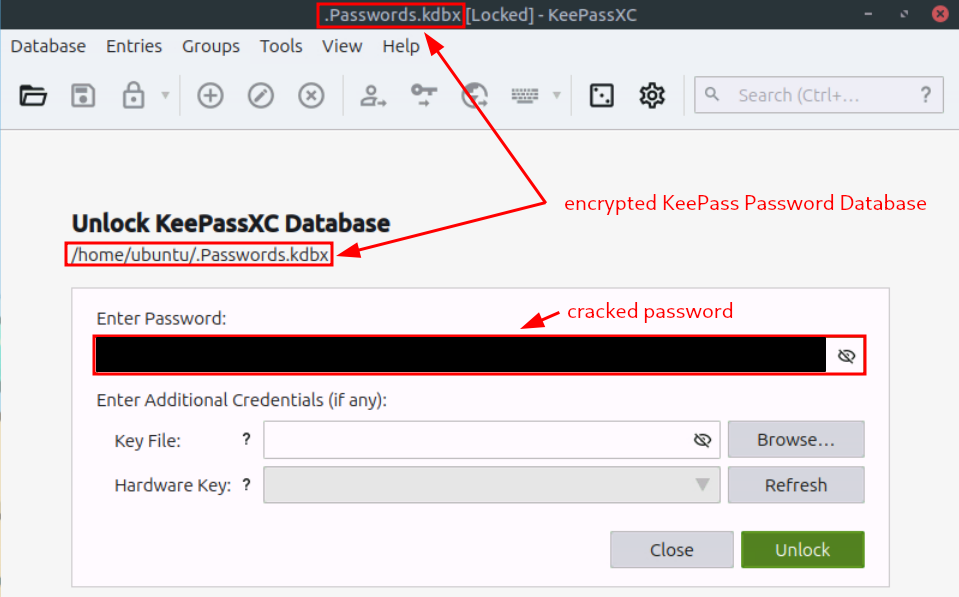Copy password to clipboard
Viewport: 959px width, 597px height.
point(422,95)
